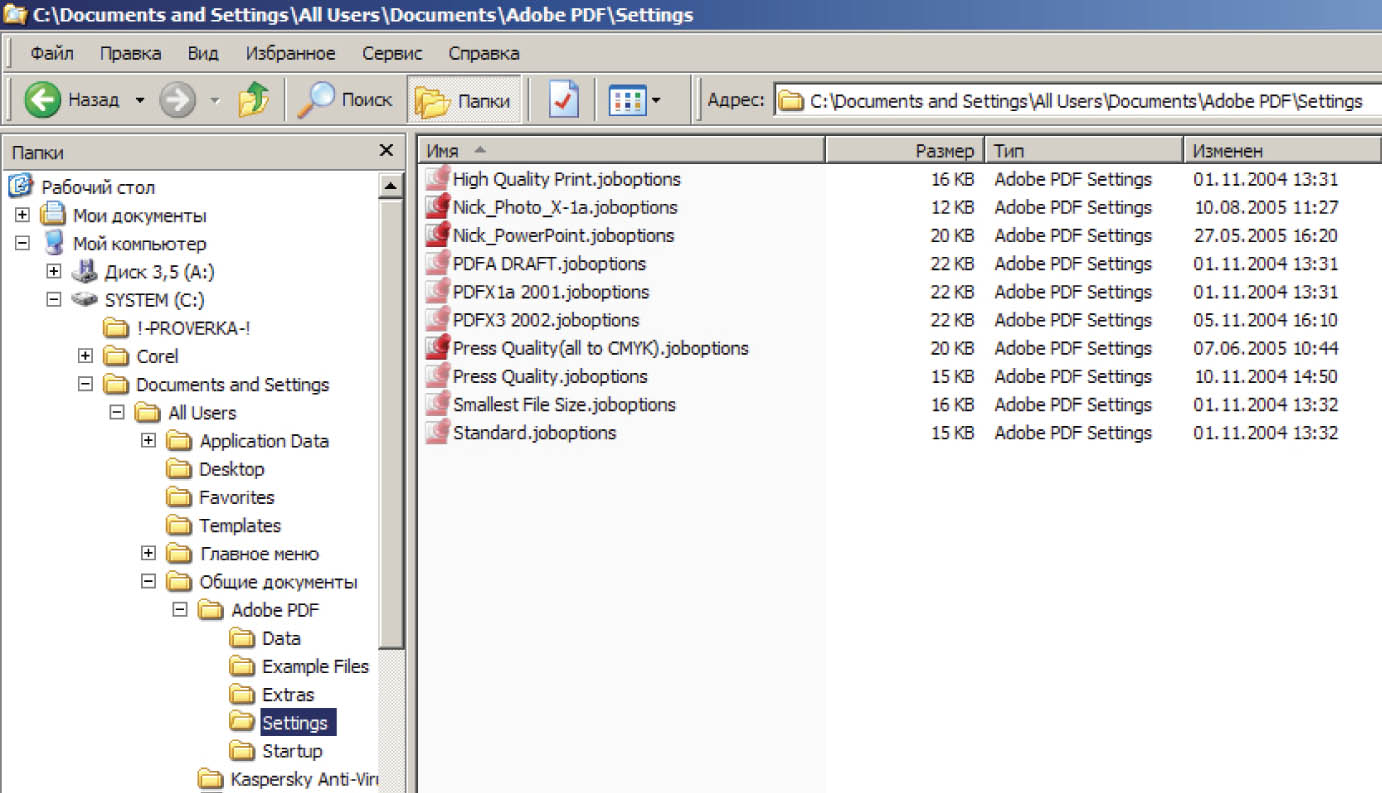
Task: Open dropdown arrow next to Forward button
Action: pyautogui.click(x=215, y=100)
